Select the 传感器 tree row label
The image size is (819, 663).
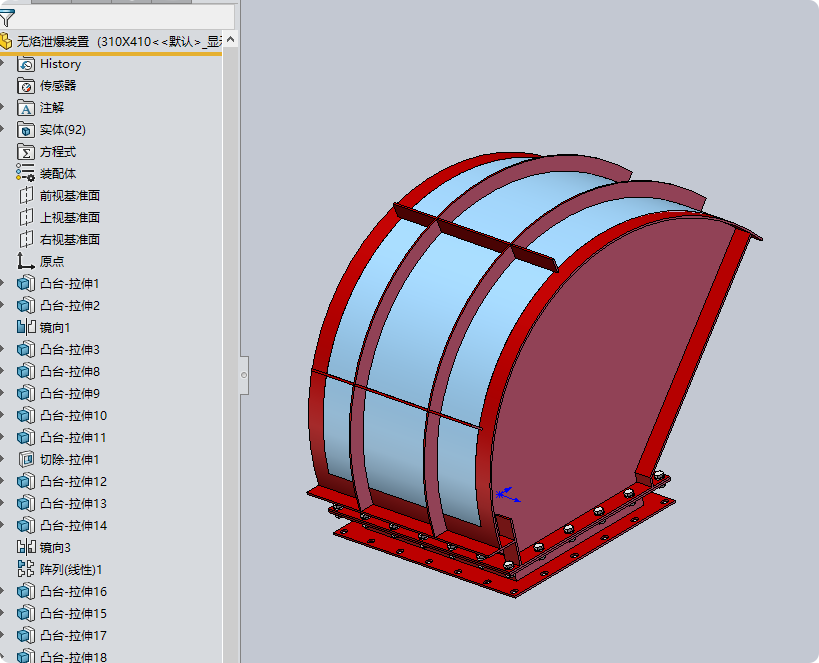(58, 86)
